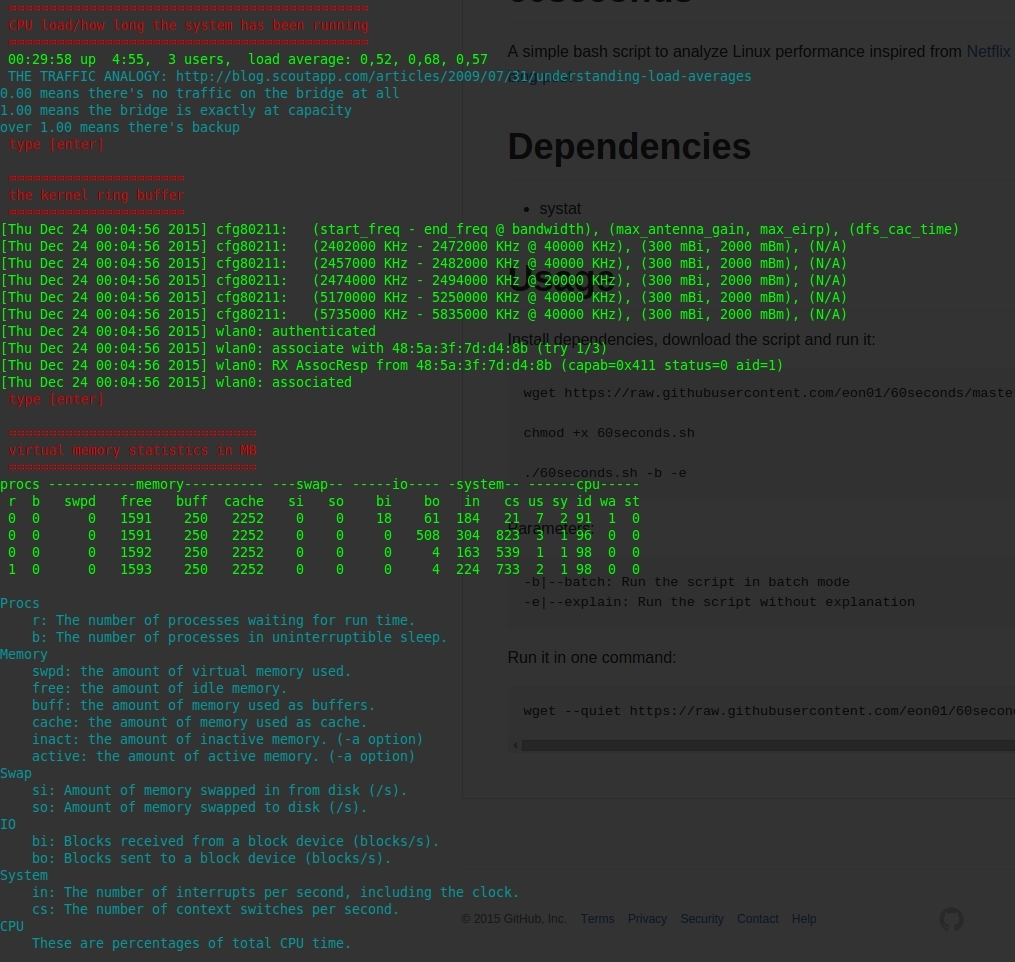Click 'wlan0: RX AssocResp' log line
This screenshot has width=1015, height=962.
(392, 366)
